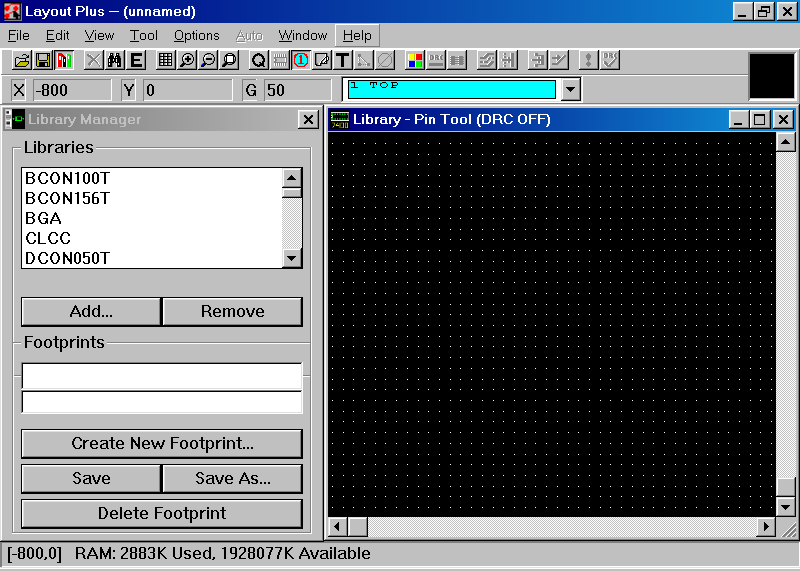
Task: Select the Text tool 'T' icon
Action: tap(343, 60)
